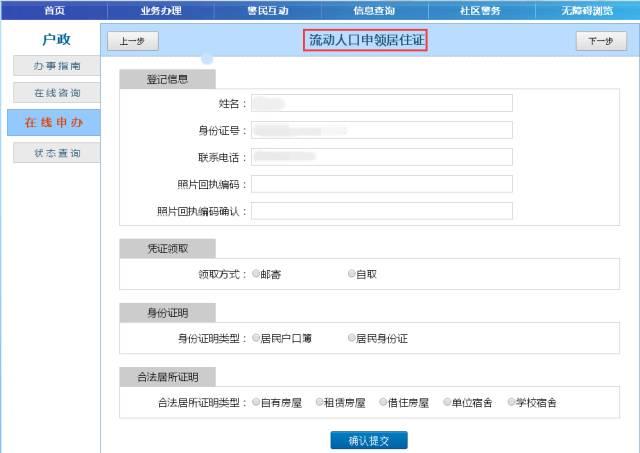Click the 下一步 button
Screen dimensions: 640x453
click(601, 41)
